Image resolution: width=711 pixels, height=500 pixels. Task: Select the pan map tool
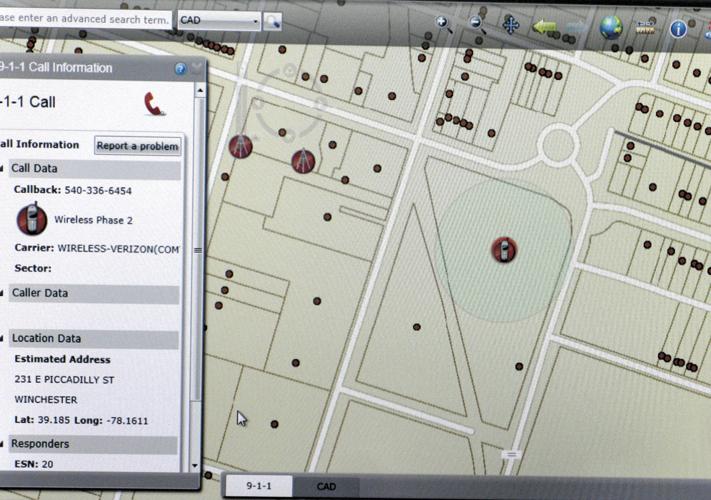(511, 25)
